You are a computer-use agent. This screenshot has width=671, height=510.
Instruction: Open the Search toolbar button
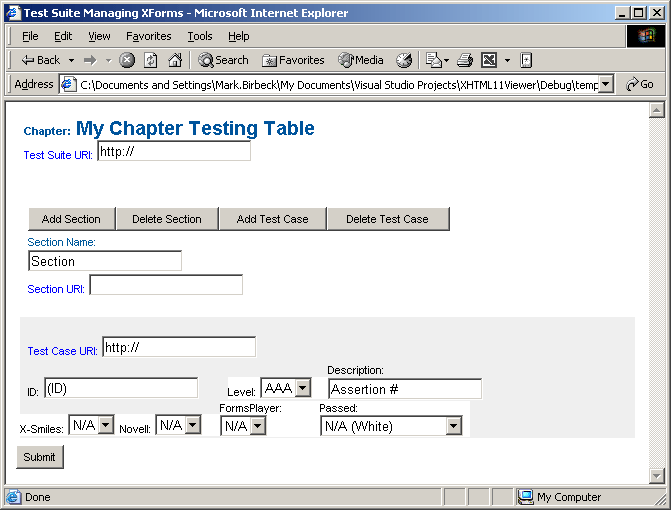coord(223,60)
